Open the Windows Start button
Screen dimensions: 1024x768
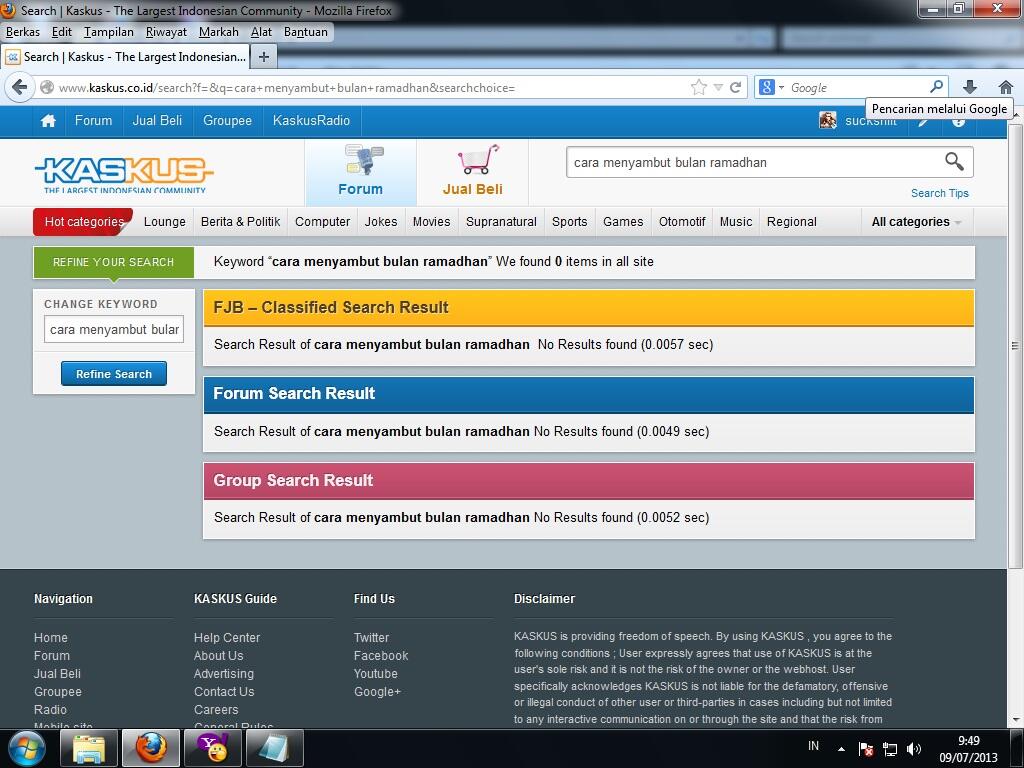(27, 748)
